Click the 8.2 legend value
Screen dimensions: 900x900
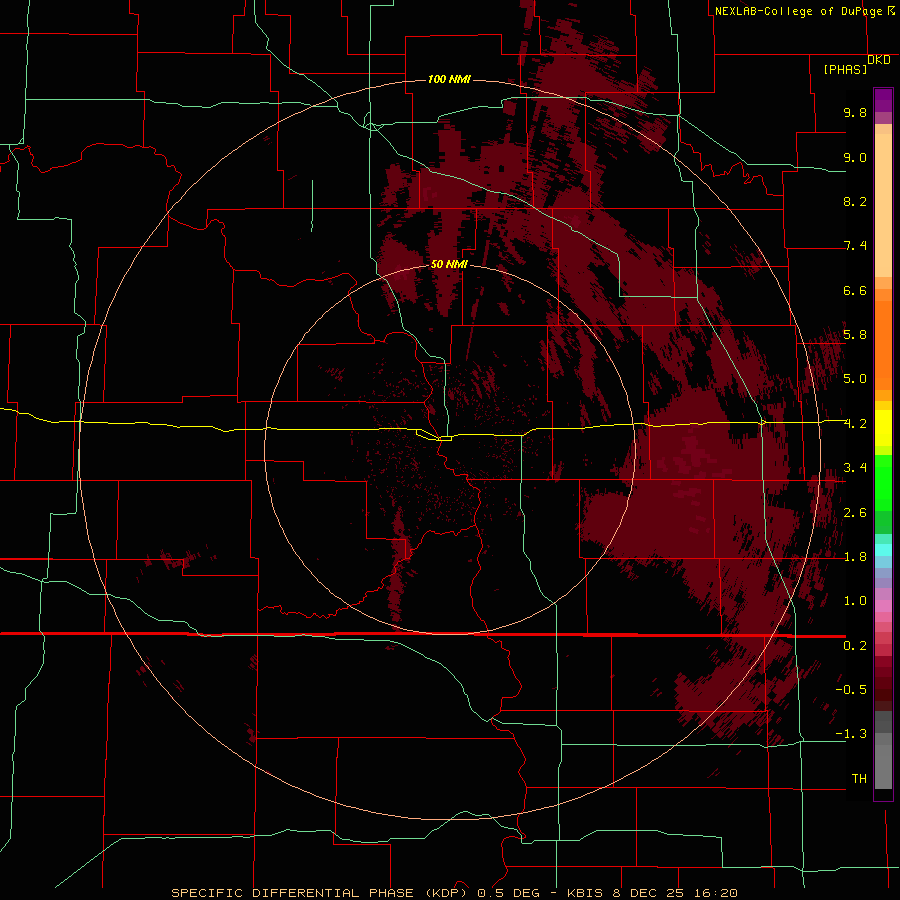(x=855, y=201)
